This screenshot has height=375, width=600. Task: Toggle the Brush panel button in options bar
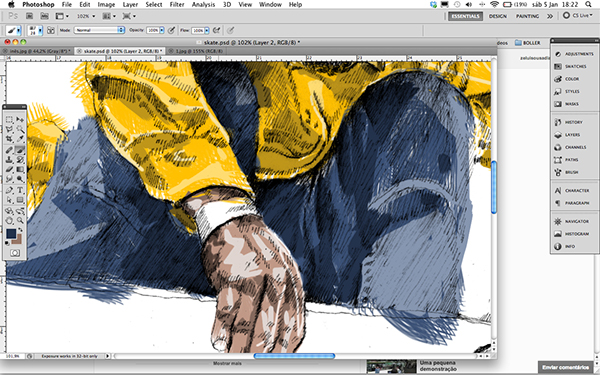[51, 30]
